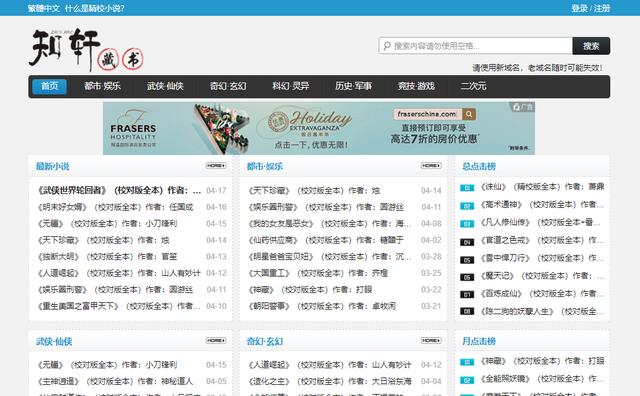Open the 科幻·灵异 category
Image resolution: width=640 pixels, height=396 pixels.
point(291,86)
